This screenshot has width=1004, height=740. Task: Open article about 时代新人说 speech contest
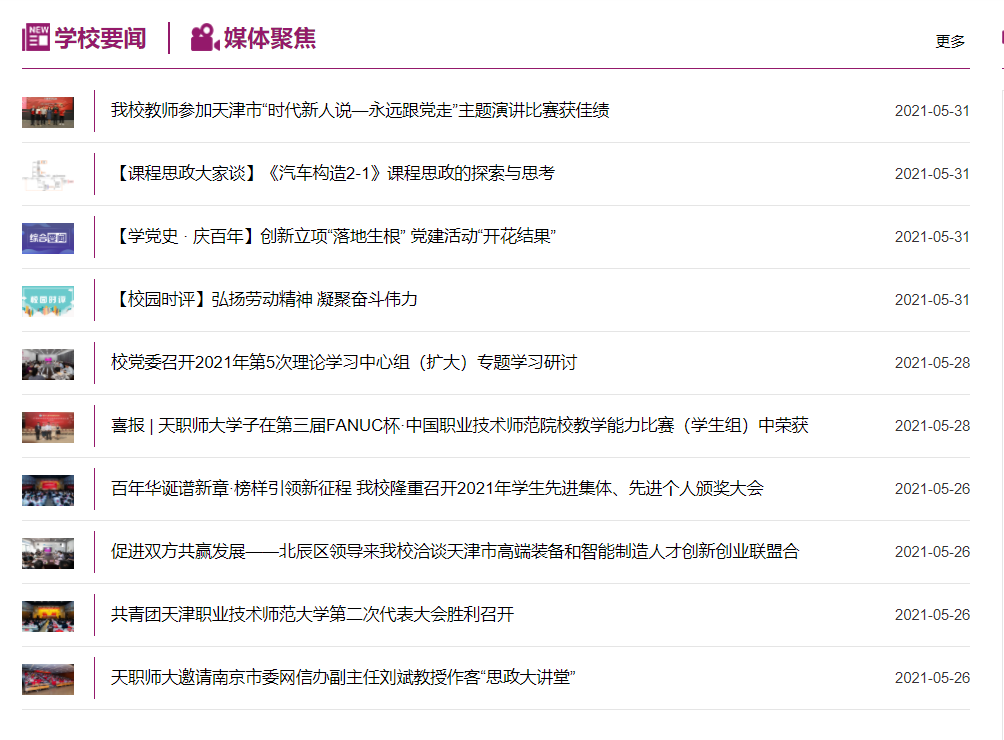coord(360,111)
